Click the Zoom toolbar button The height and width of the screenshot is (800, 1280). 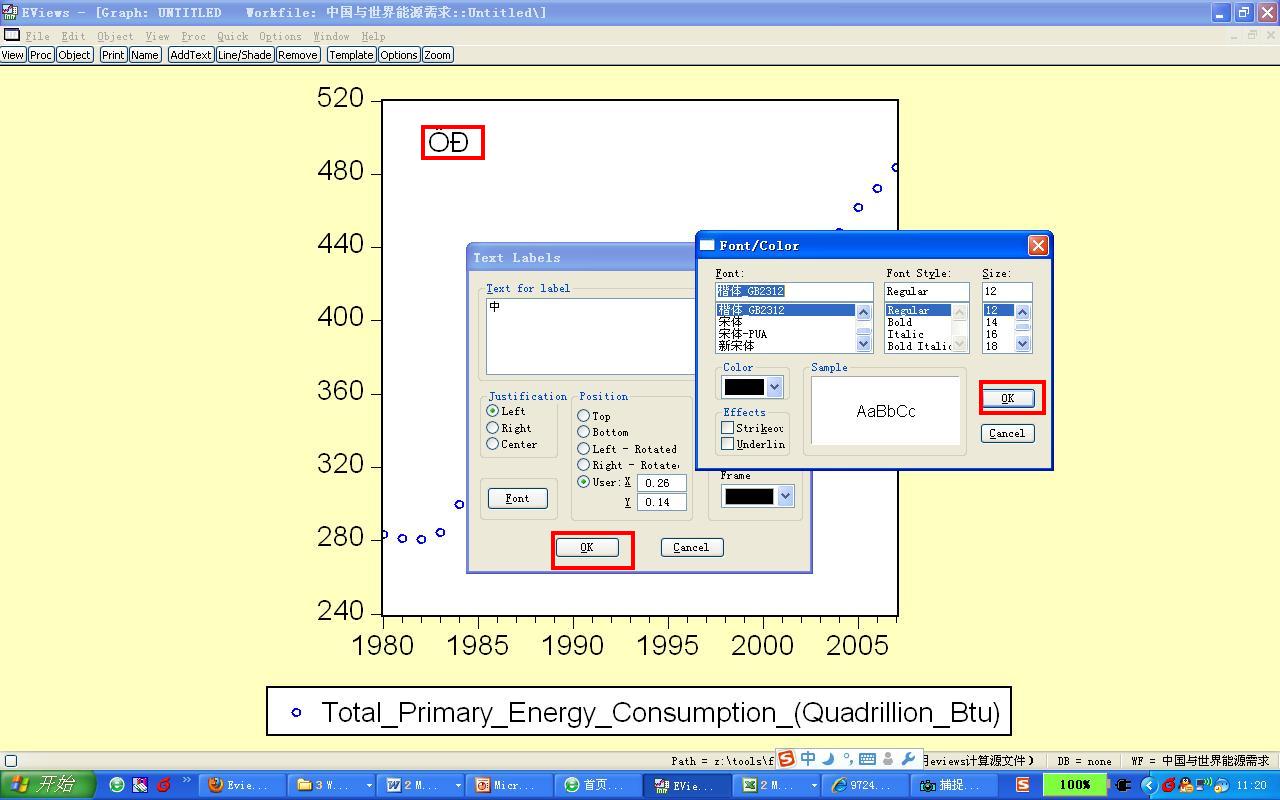[x=437, y=55]
